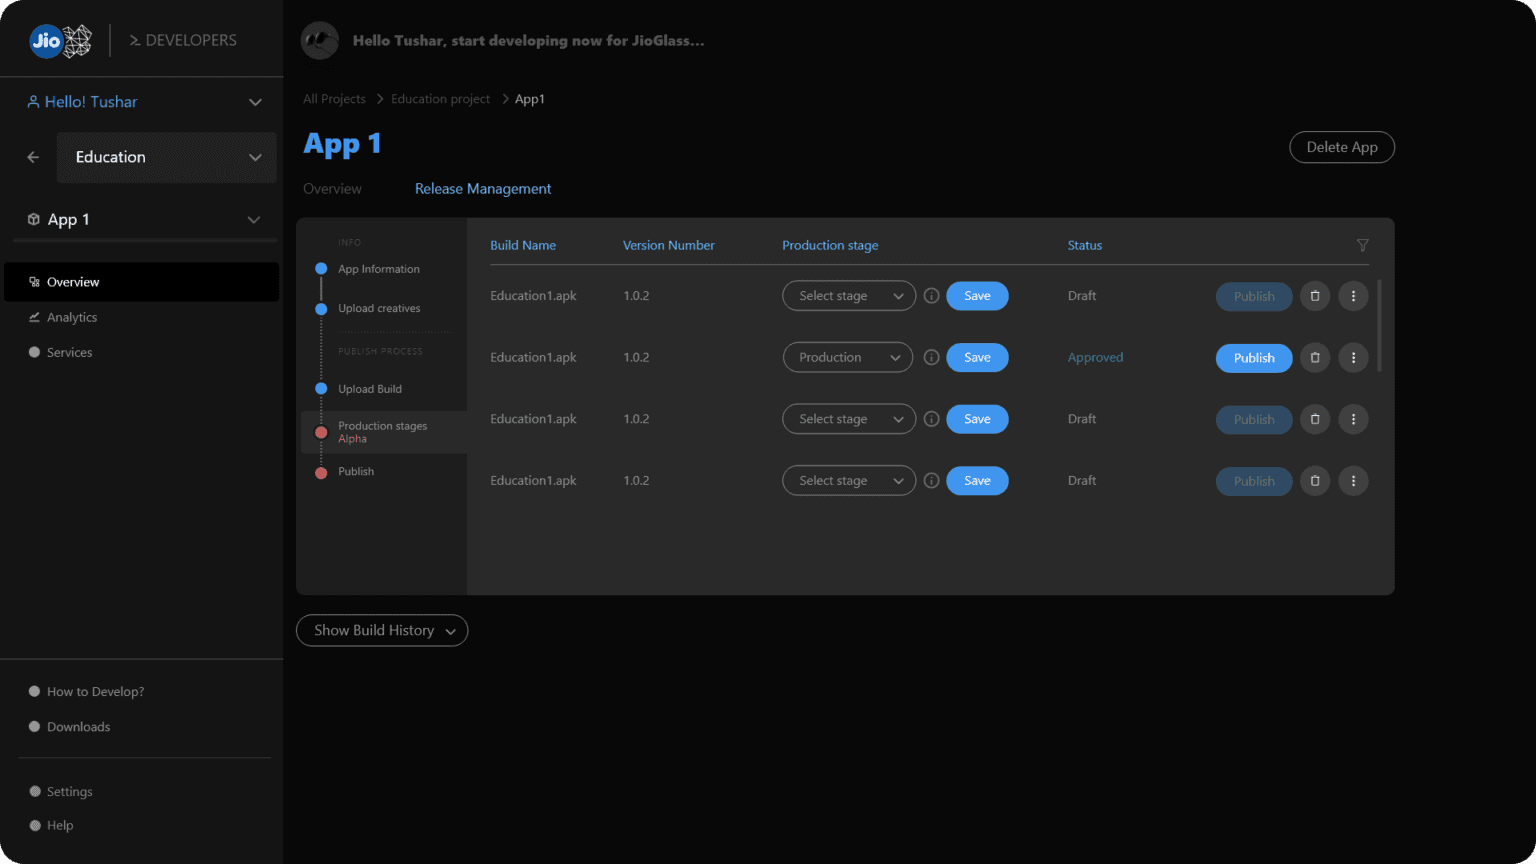The height and width of the screenshot is (864, 1536).
Task: Click the info icon in the Approved row
Action: (x=931, y=357)
